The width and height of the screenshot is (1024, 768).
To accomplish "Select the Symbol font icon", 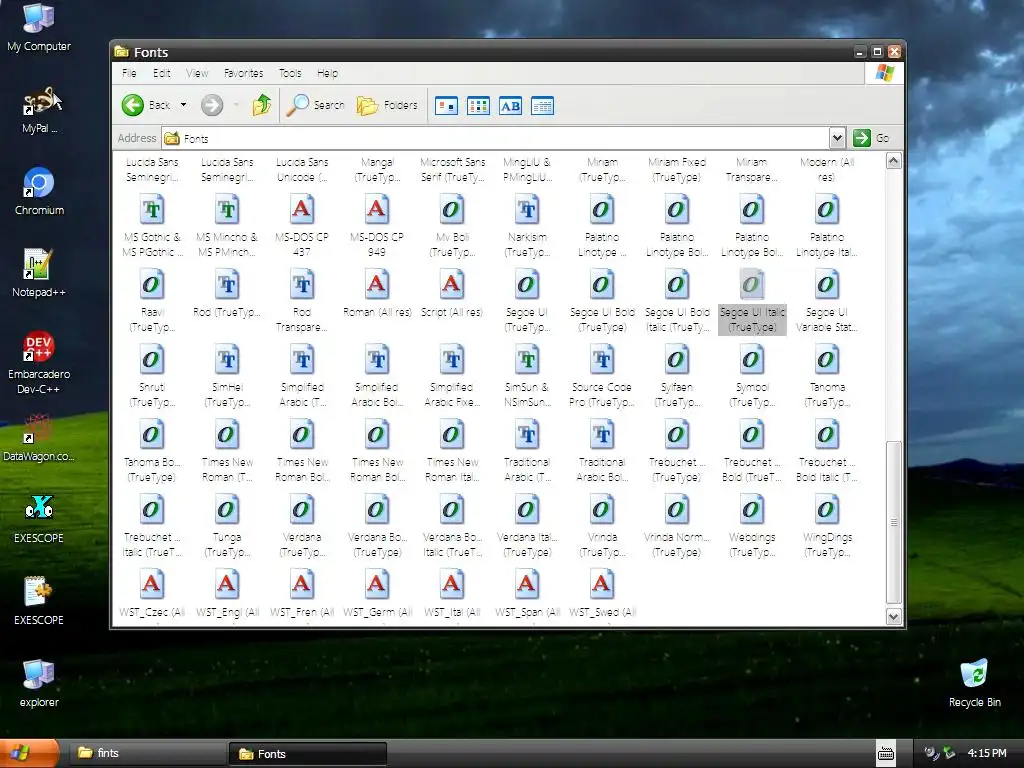I will (x=752, y=360).
